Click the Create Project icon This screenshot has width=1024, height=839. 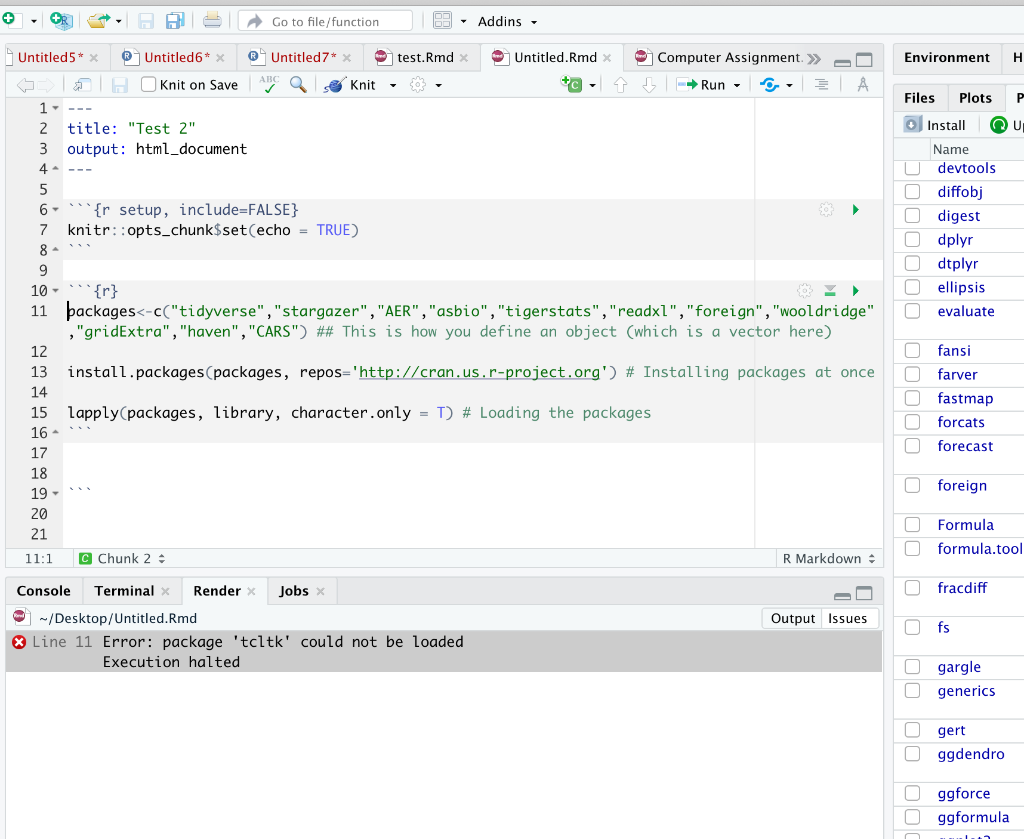point(61,21)
